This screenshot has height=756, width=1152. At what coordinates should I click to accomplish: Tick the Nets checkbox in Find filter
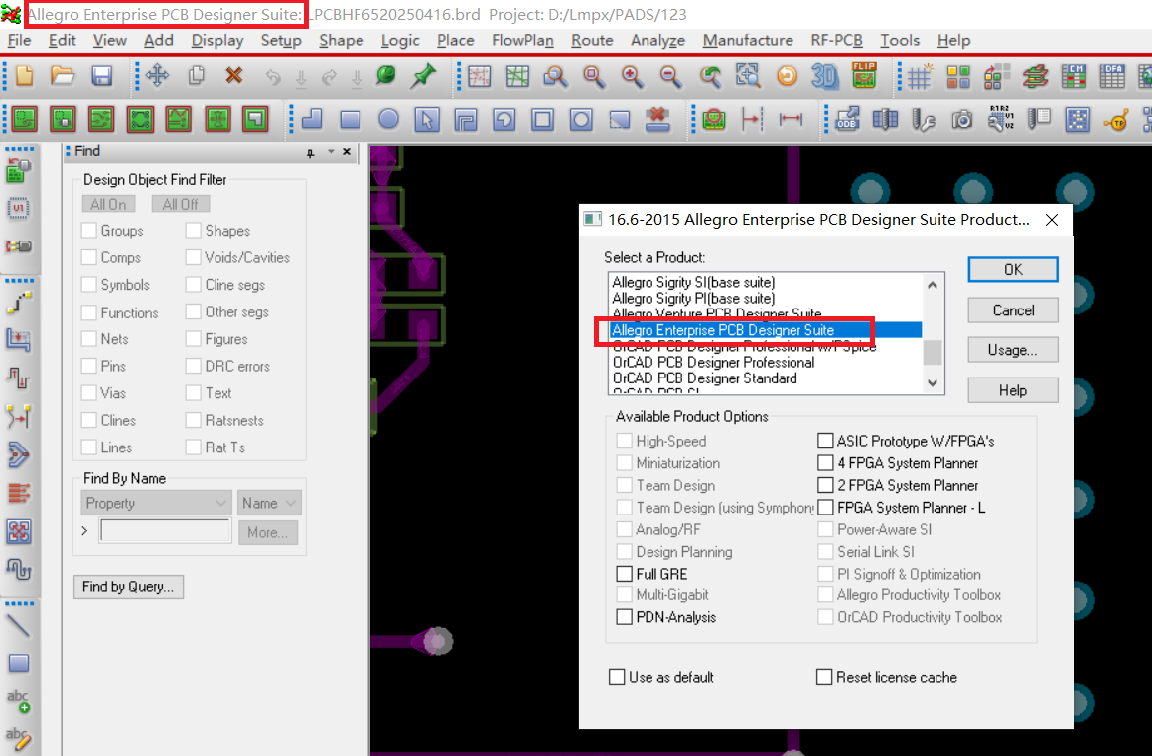(x=89, y=339)
